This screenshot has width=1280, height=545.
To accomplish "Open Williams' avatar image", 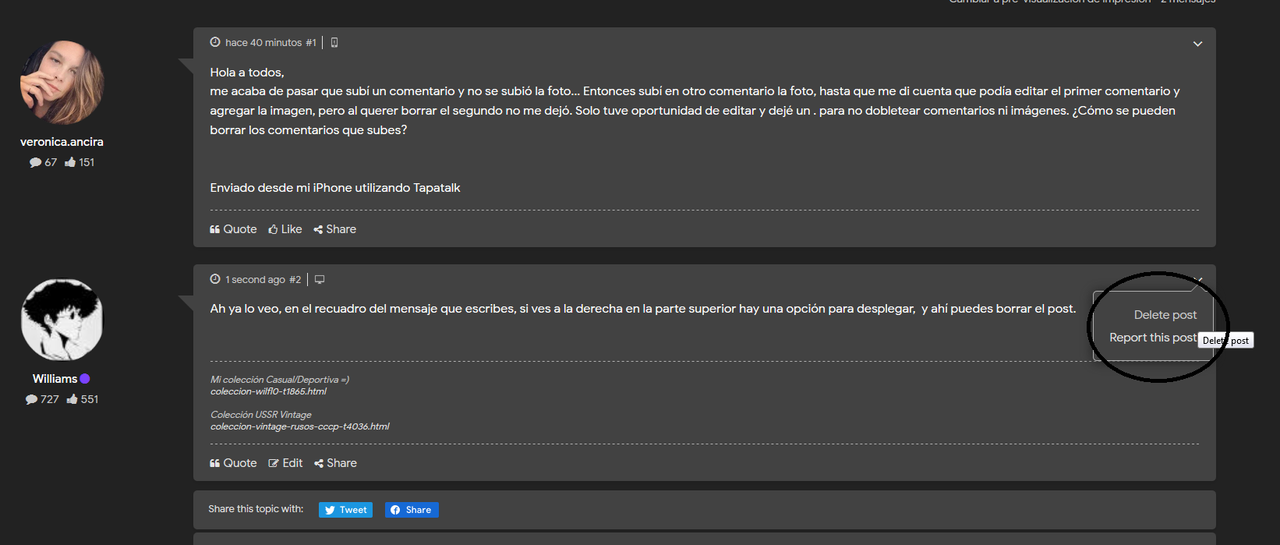I will pos(62,320).
